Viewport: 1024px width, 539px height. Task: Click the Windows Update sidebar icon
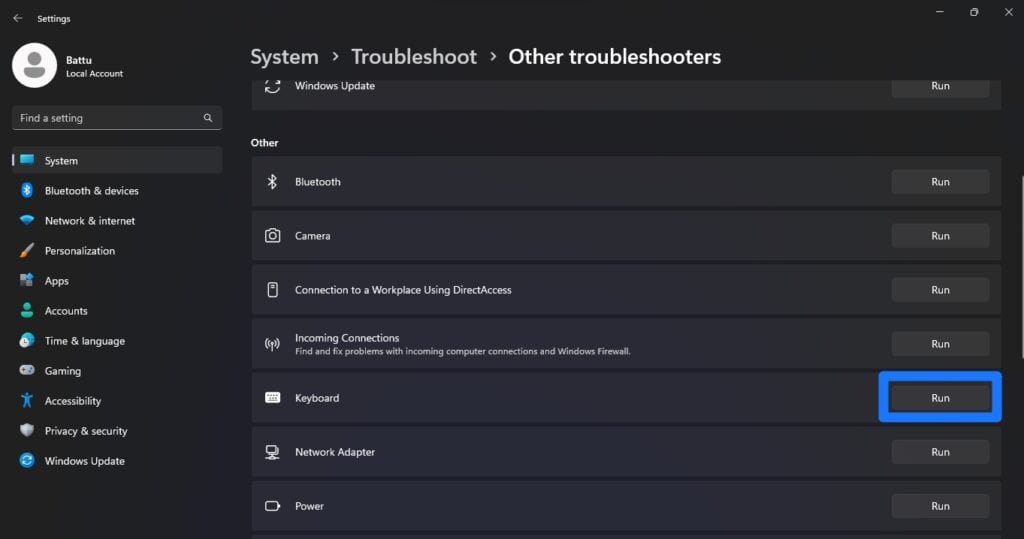27,461
